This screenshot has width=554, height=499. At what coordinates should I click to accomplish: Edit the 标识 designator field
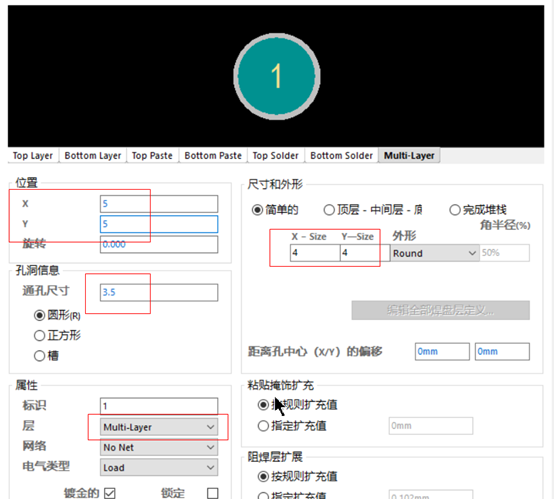coord(159,406)
